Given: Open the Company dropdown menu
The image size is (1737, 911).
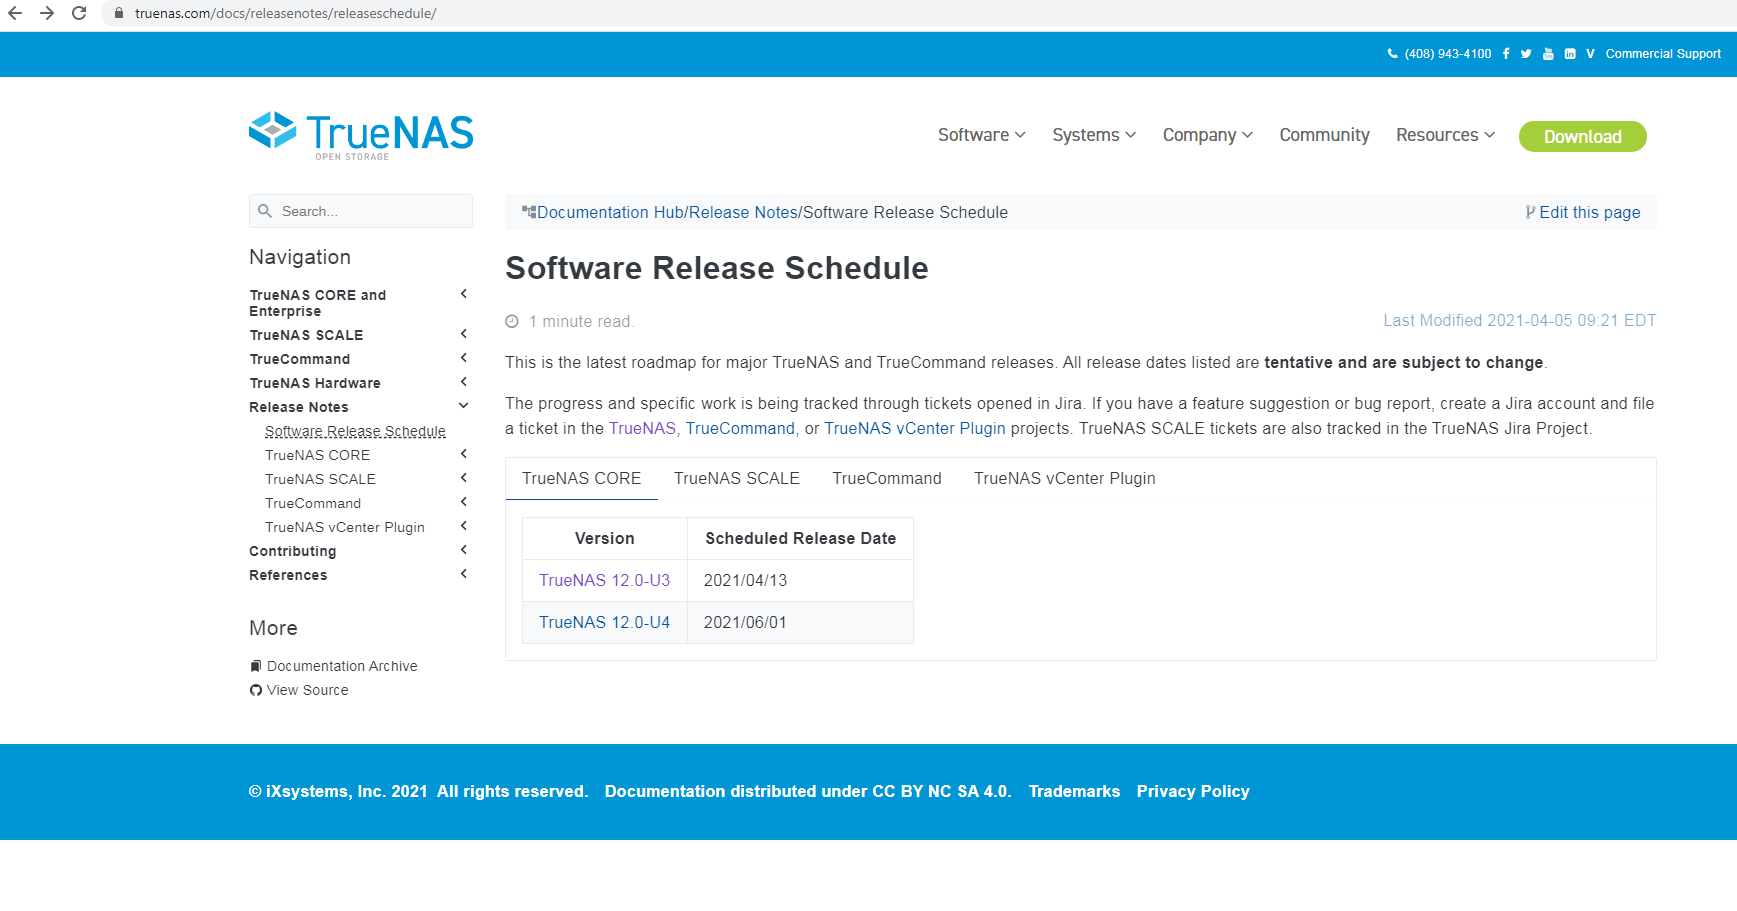Looking at the screenshot, I should click(1207, 135).
